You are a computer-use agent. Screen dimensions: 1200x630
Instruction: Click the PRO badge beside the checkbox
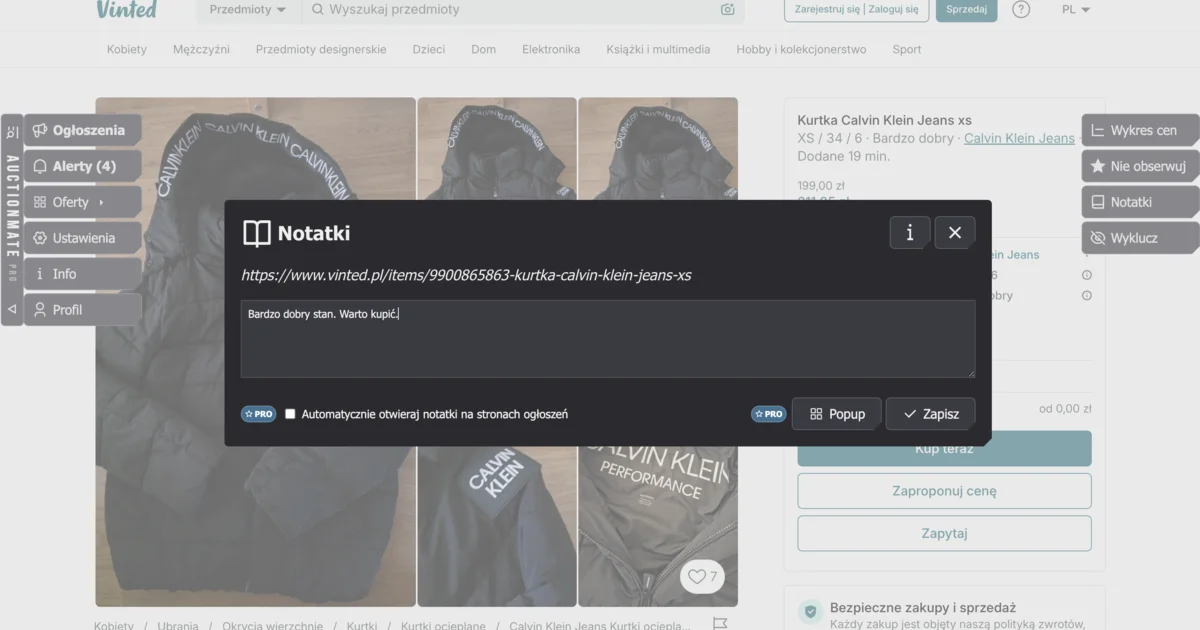258,414
